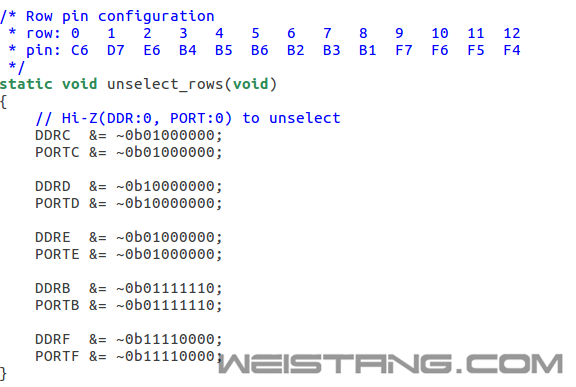
Task: Click the Hi-Z comment line
Action: pyautogui.click(x=188, y=118)
